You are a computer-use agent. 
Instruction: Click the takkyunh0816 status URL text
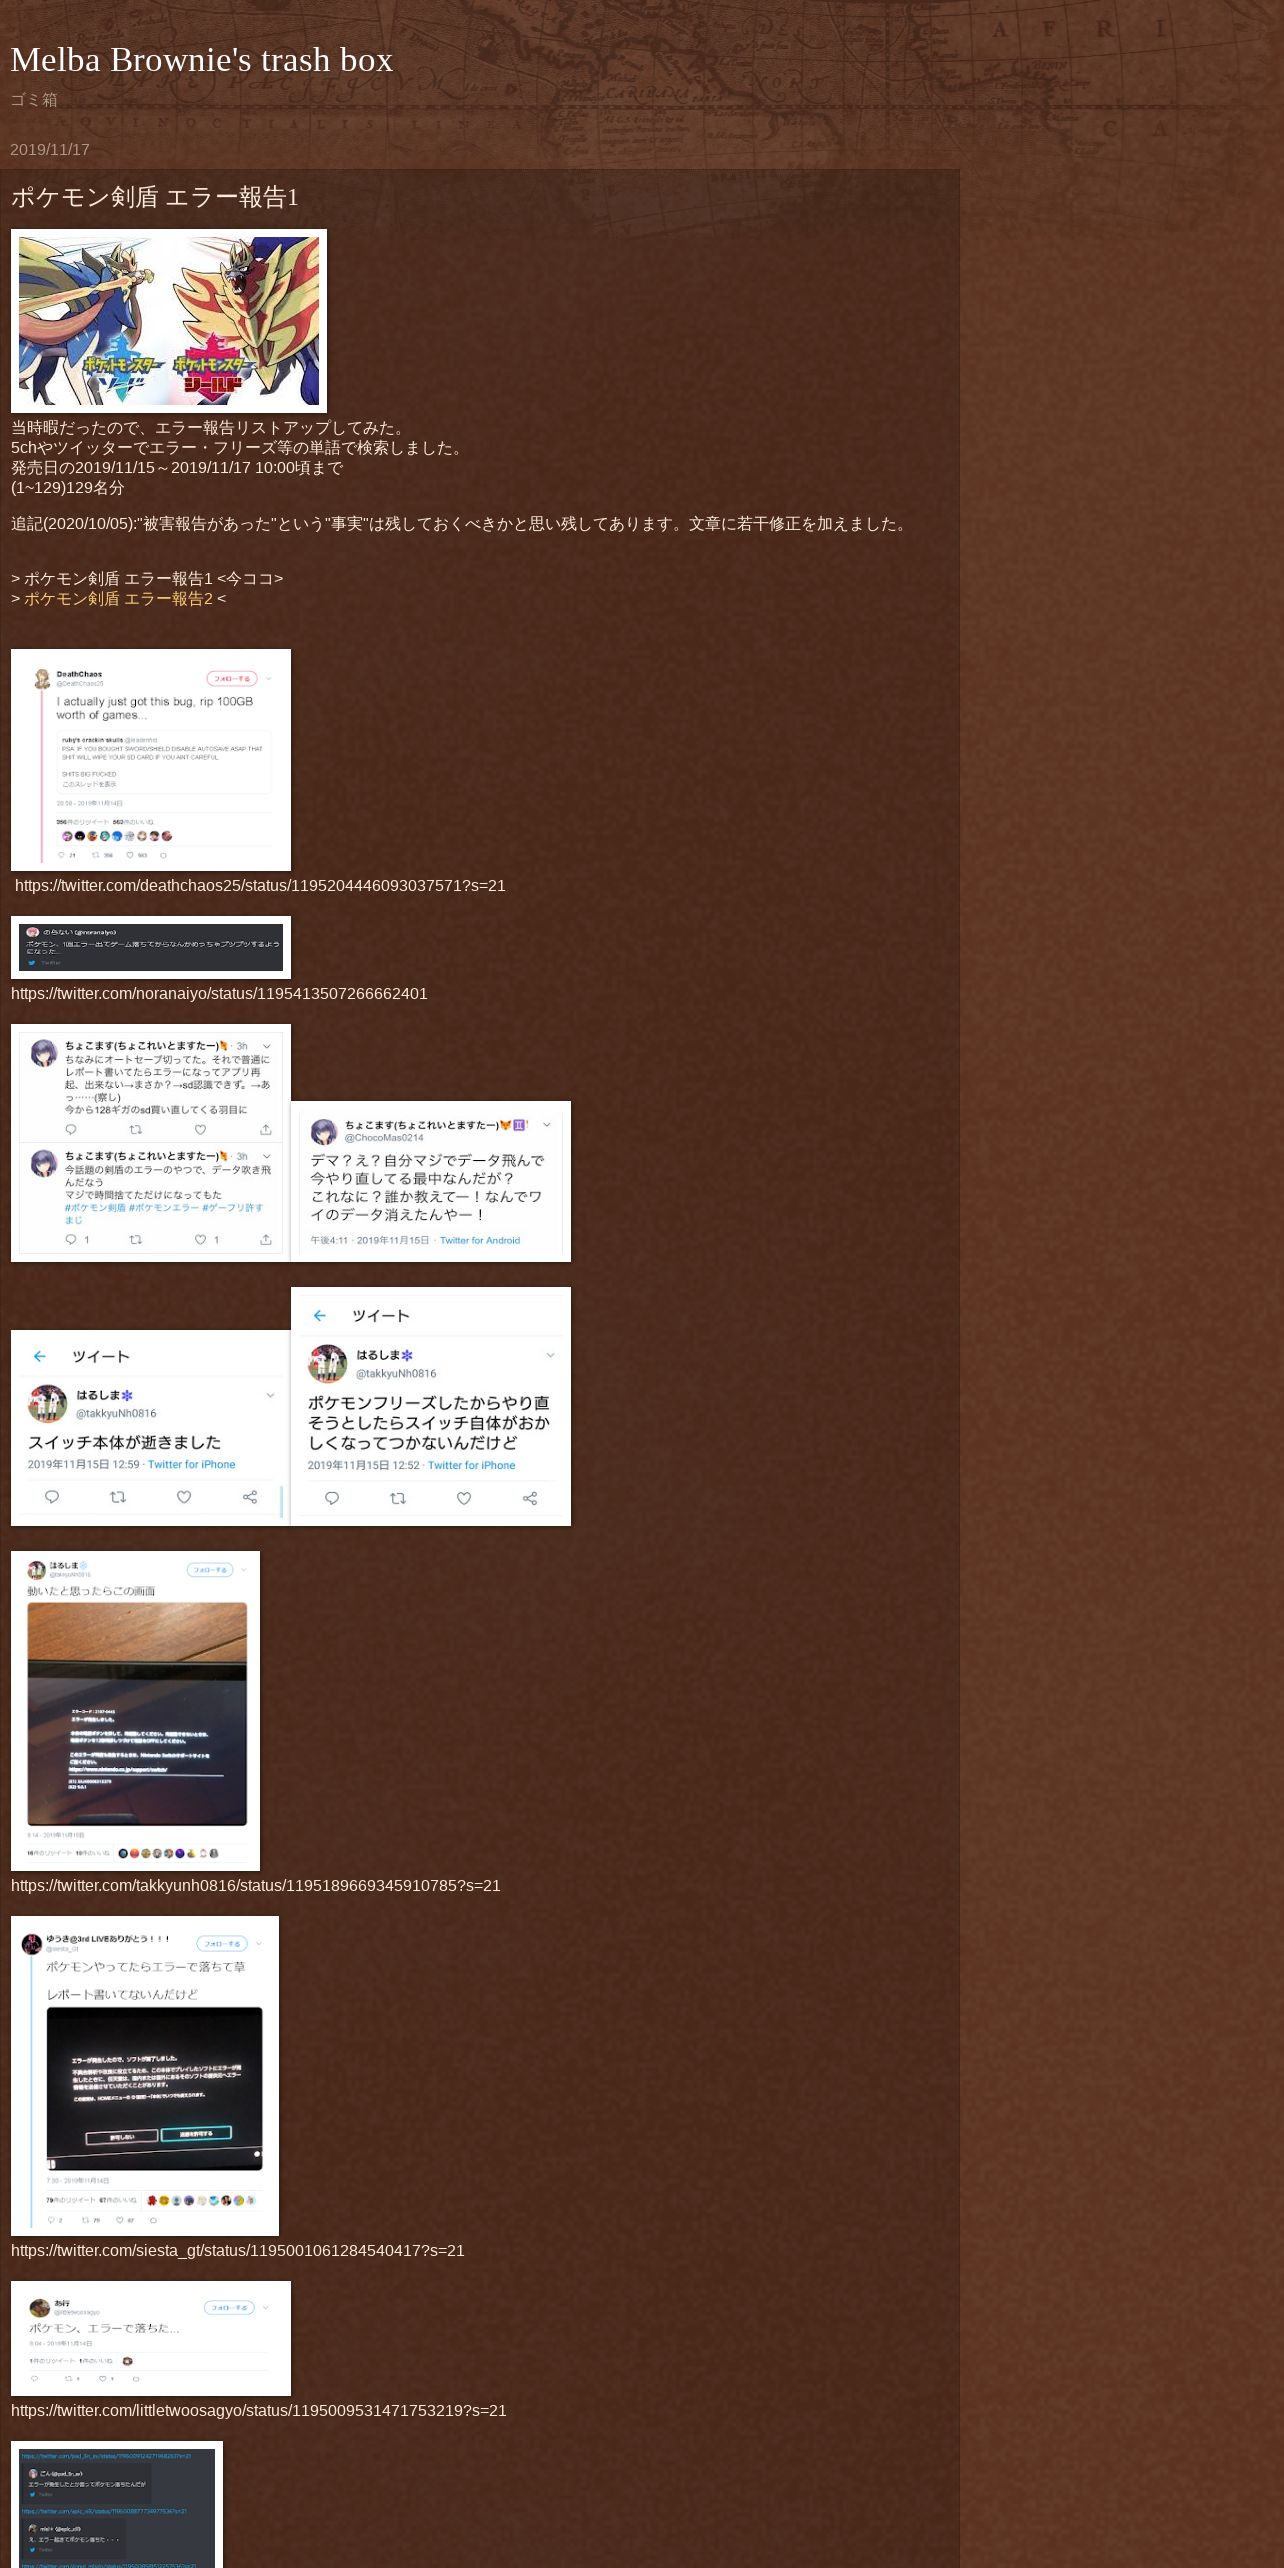click(256, 1885)
